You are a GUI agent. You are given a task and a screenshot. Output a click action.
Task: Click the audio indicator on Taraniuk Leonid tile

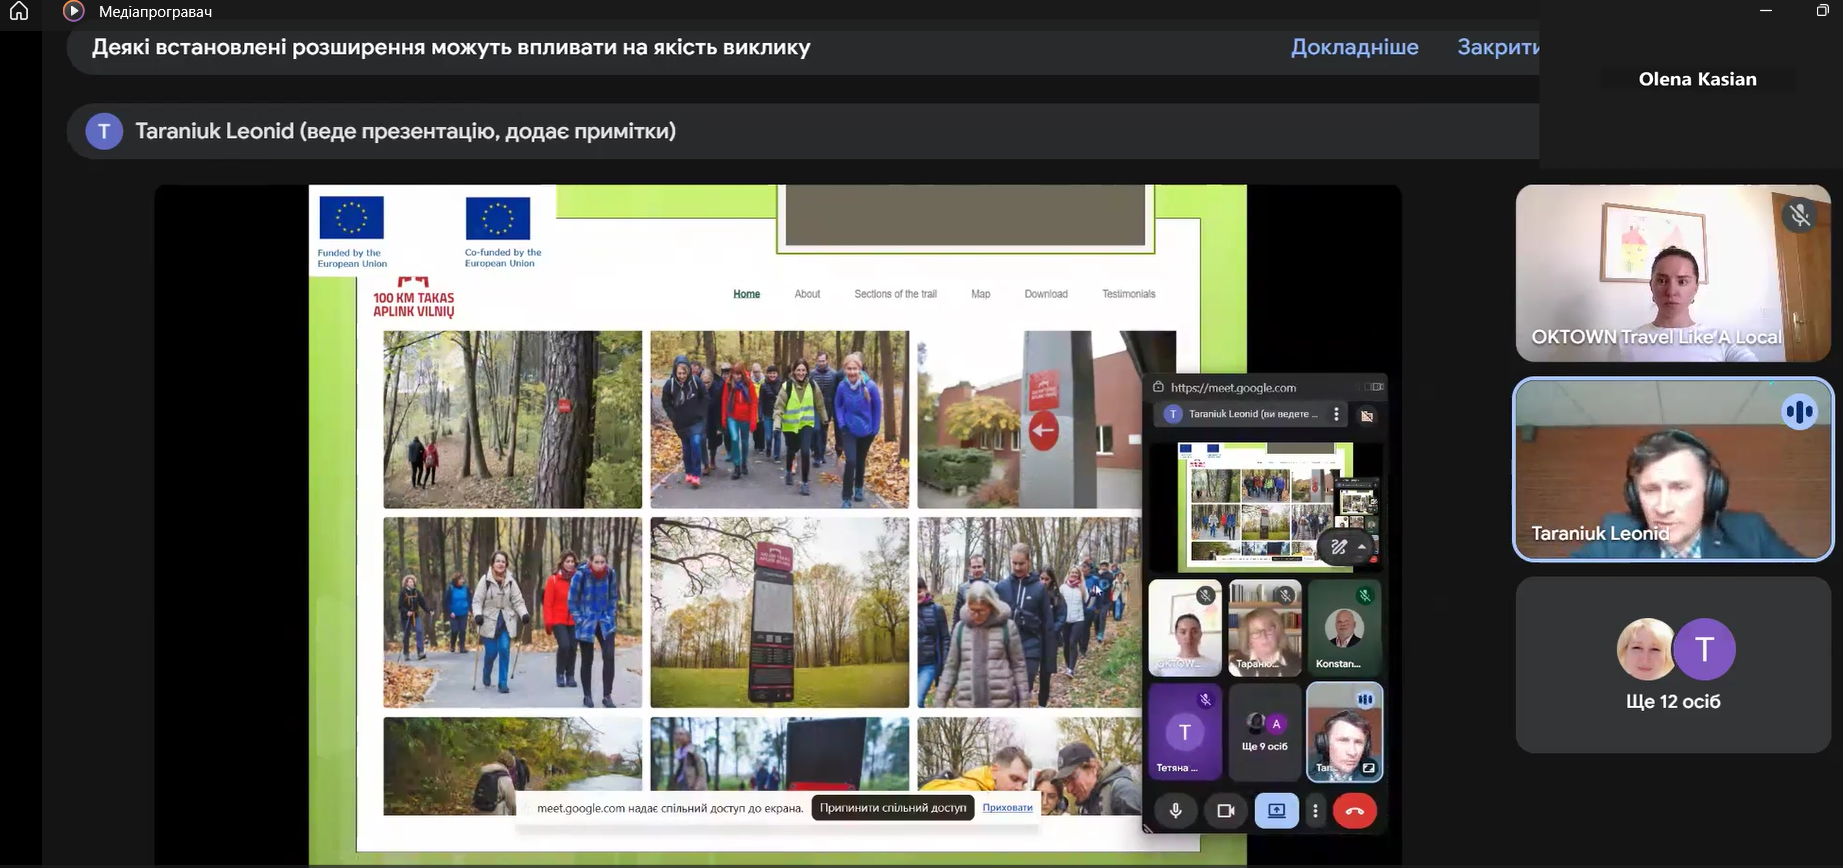1799,412
